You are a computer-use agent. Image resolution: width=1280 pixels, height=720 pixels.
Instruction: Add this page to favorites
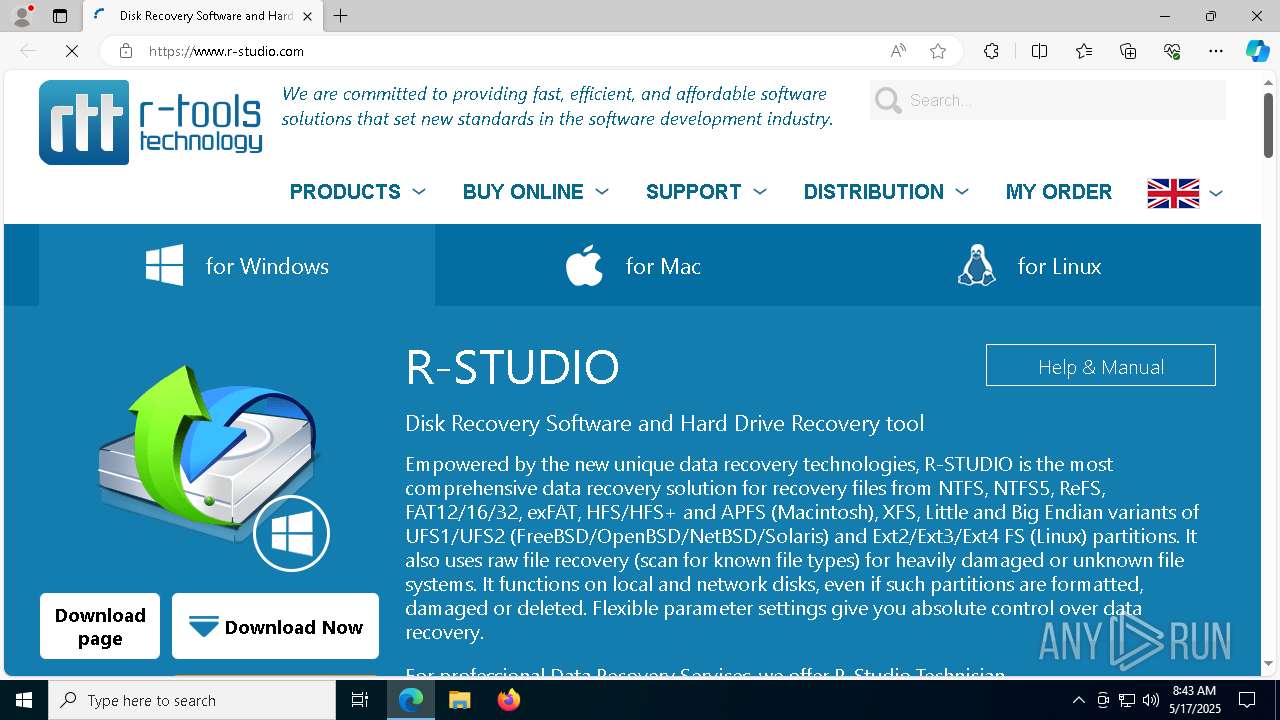938,51
